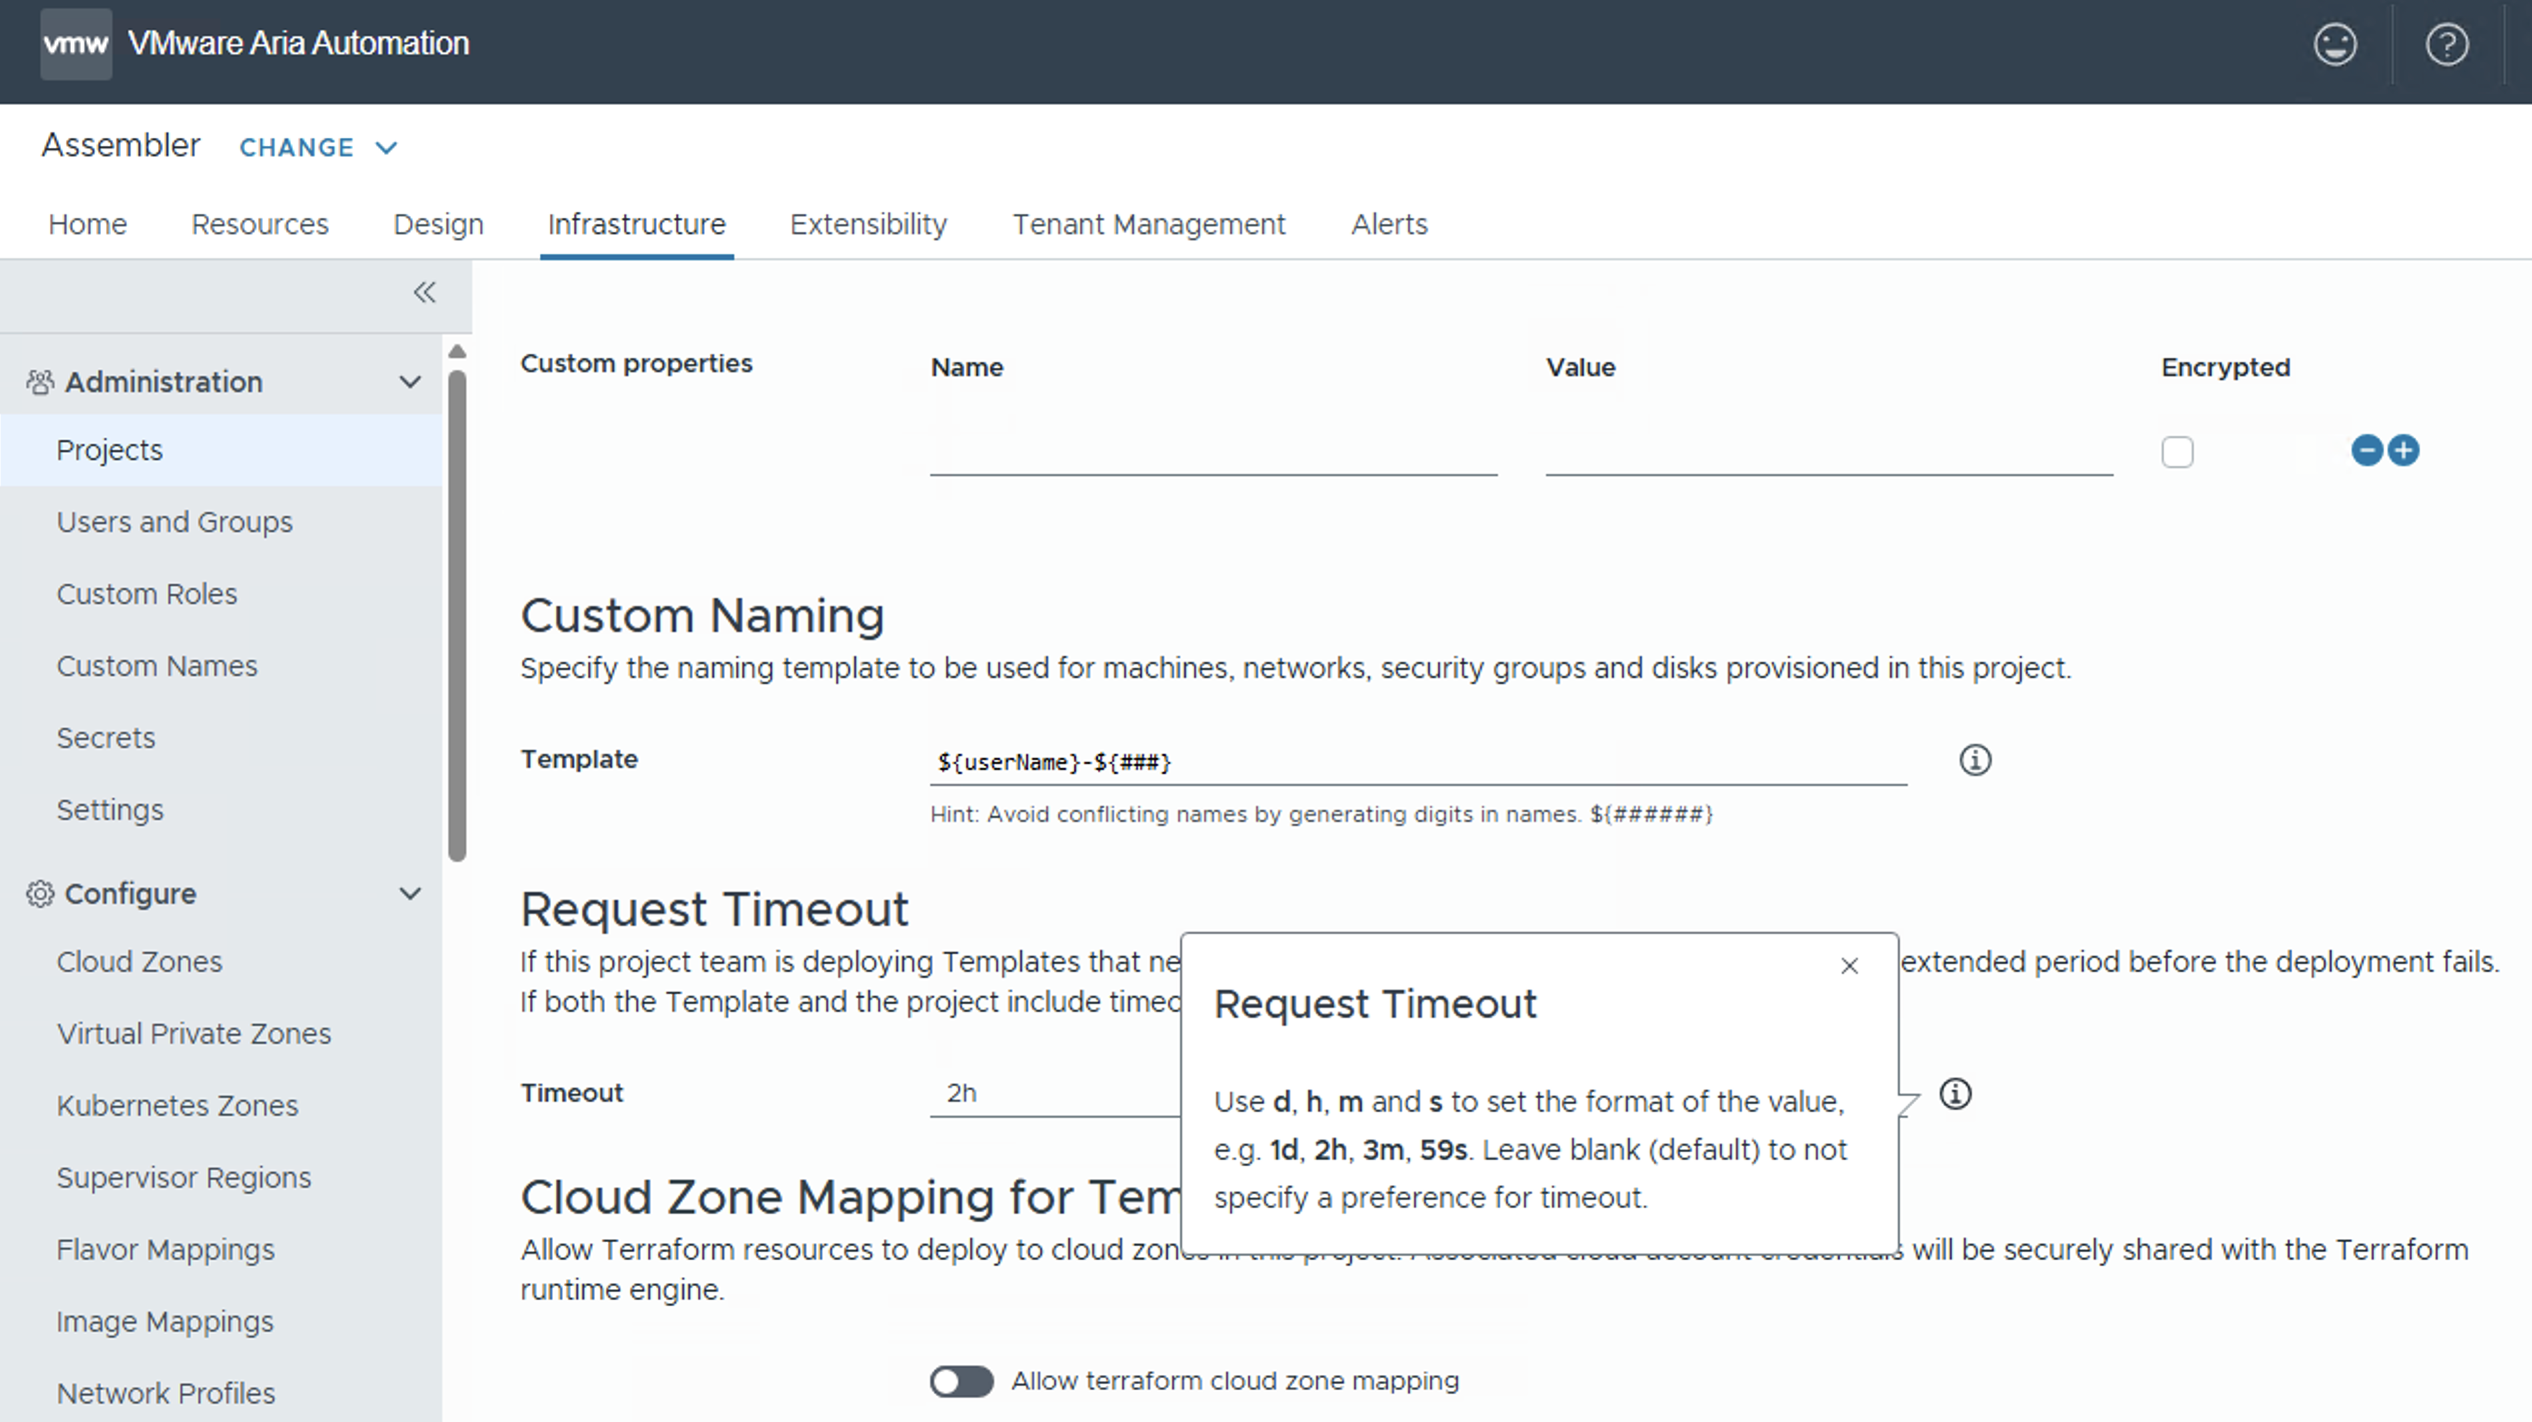The height and width of the screenshot is (1422, 2532).
Task: Switch to the Resources tab
Action: [x=260, y=224]
